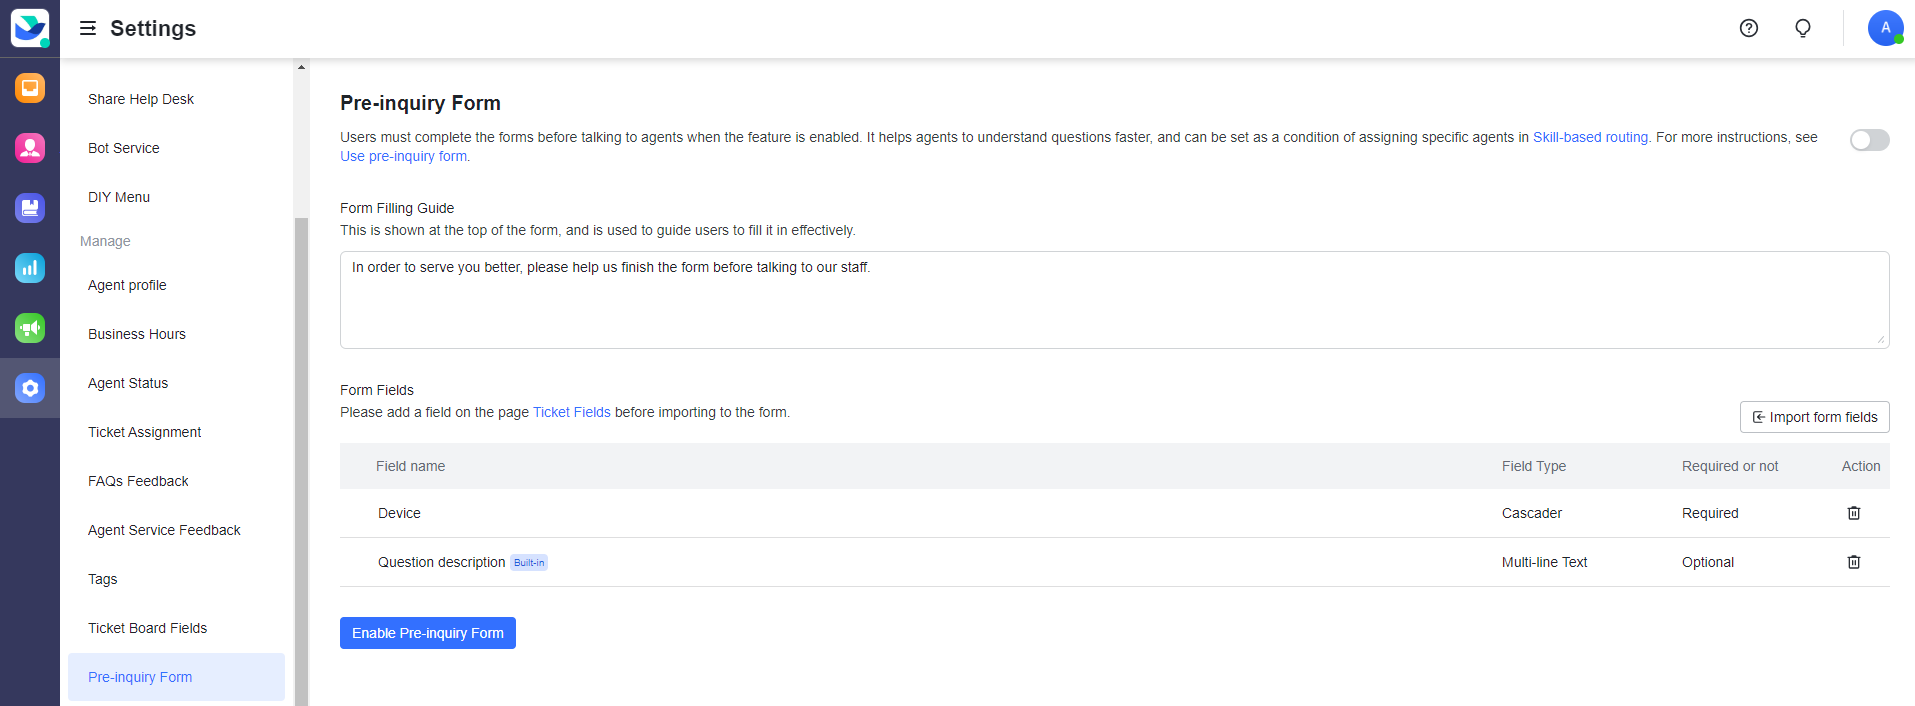The height and width of the screenshot is (706, 1915).
Task: Toggle the Pre-inquiry Form switch on
Action: [x=1868, y=140]
